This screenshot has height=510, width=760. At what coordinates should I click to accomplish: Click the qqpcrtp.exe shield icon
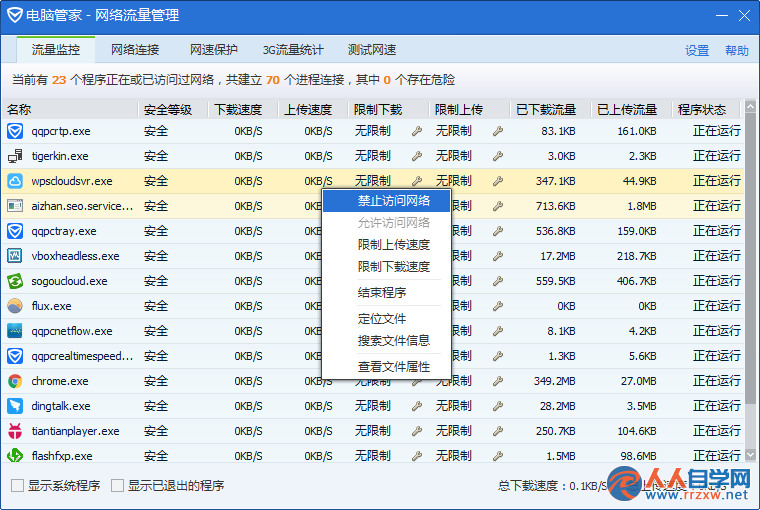(15, 131)
